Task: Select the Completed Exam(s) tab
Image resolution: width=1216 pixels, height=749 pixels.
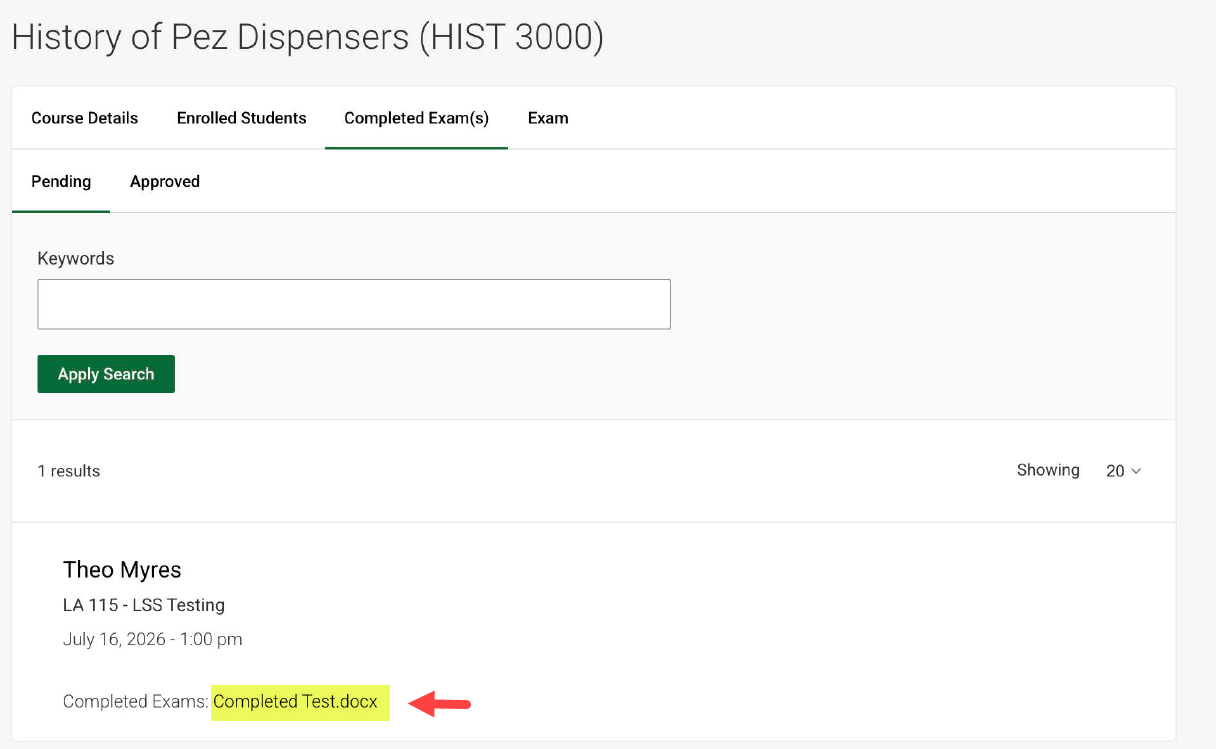Action: coord(416,118)
